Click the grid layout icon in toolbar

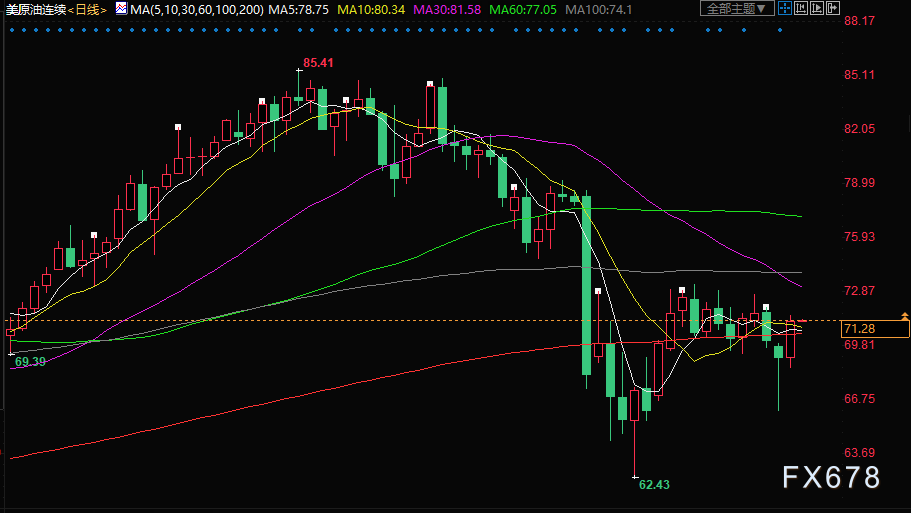point(786,9)
